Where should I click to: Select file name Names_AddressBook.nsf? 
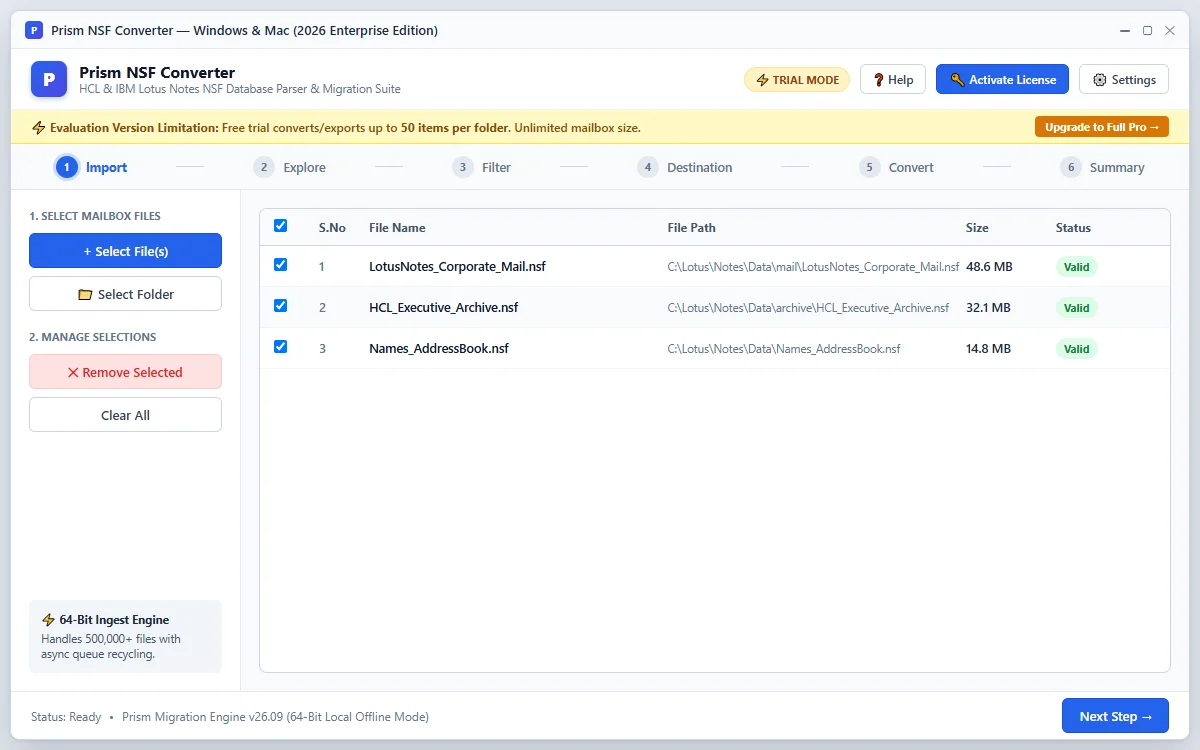(439, 349)
